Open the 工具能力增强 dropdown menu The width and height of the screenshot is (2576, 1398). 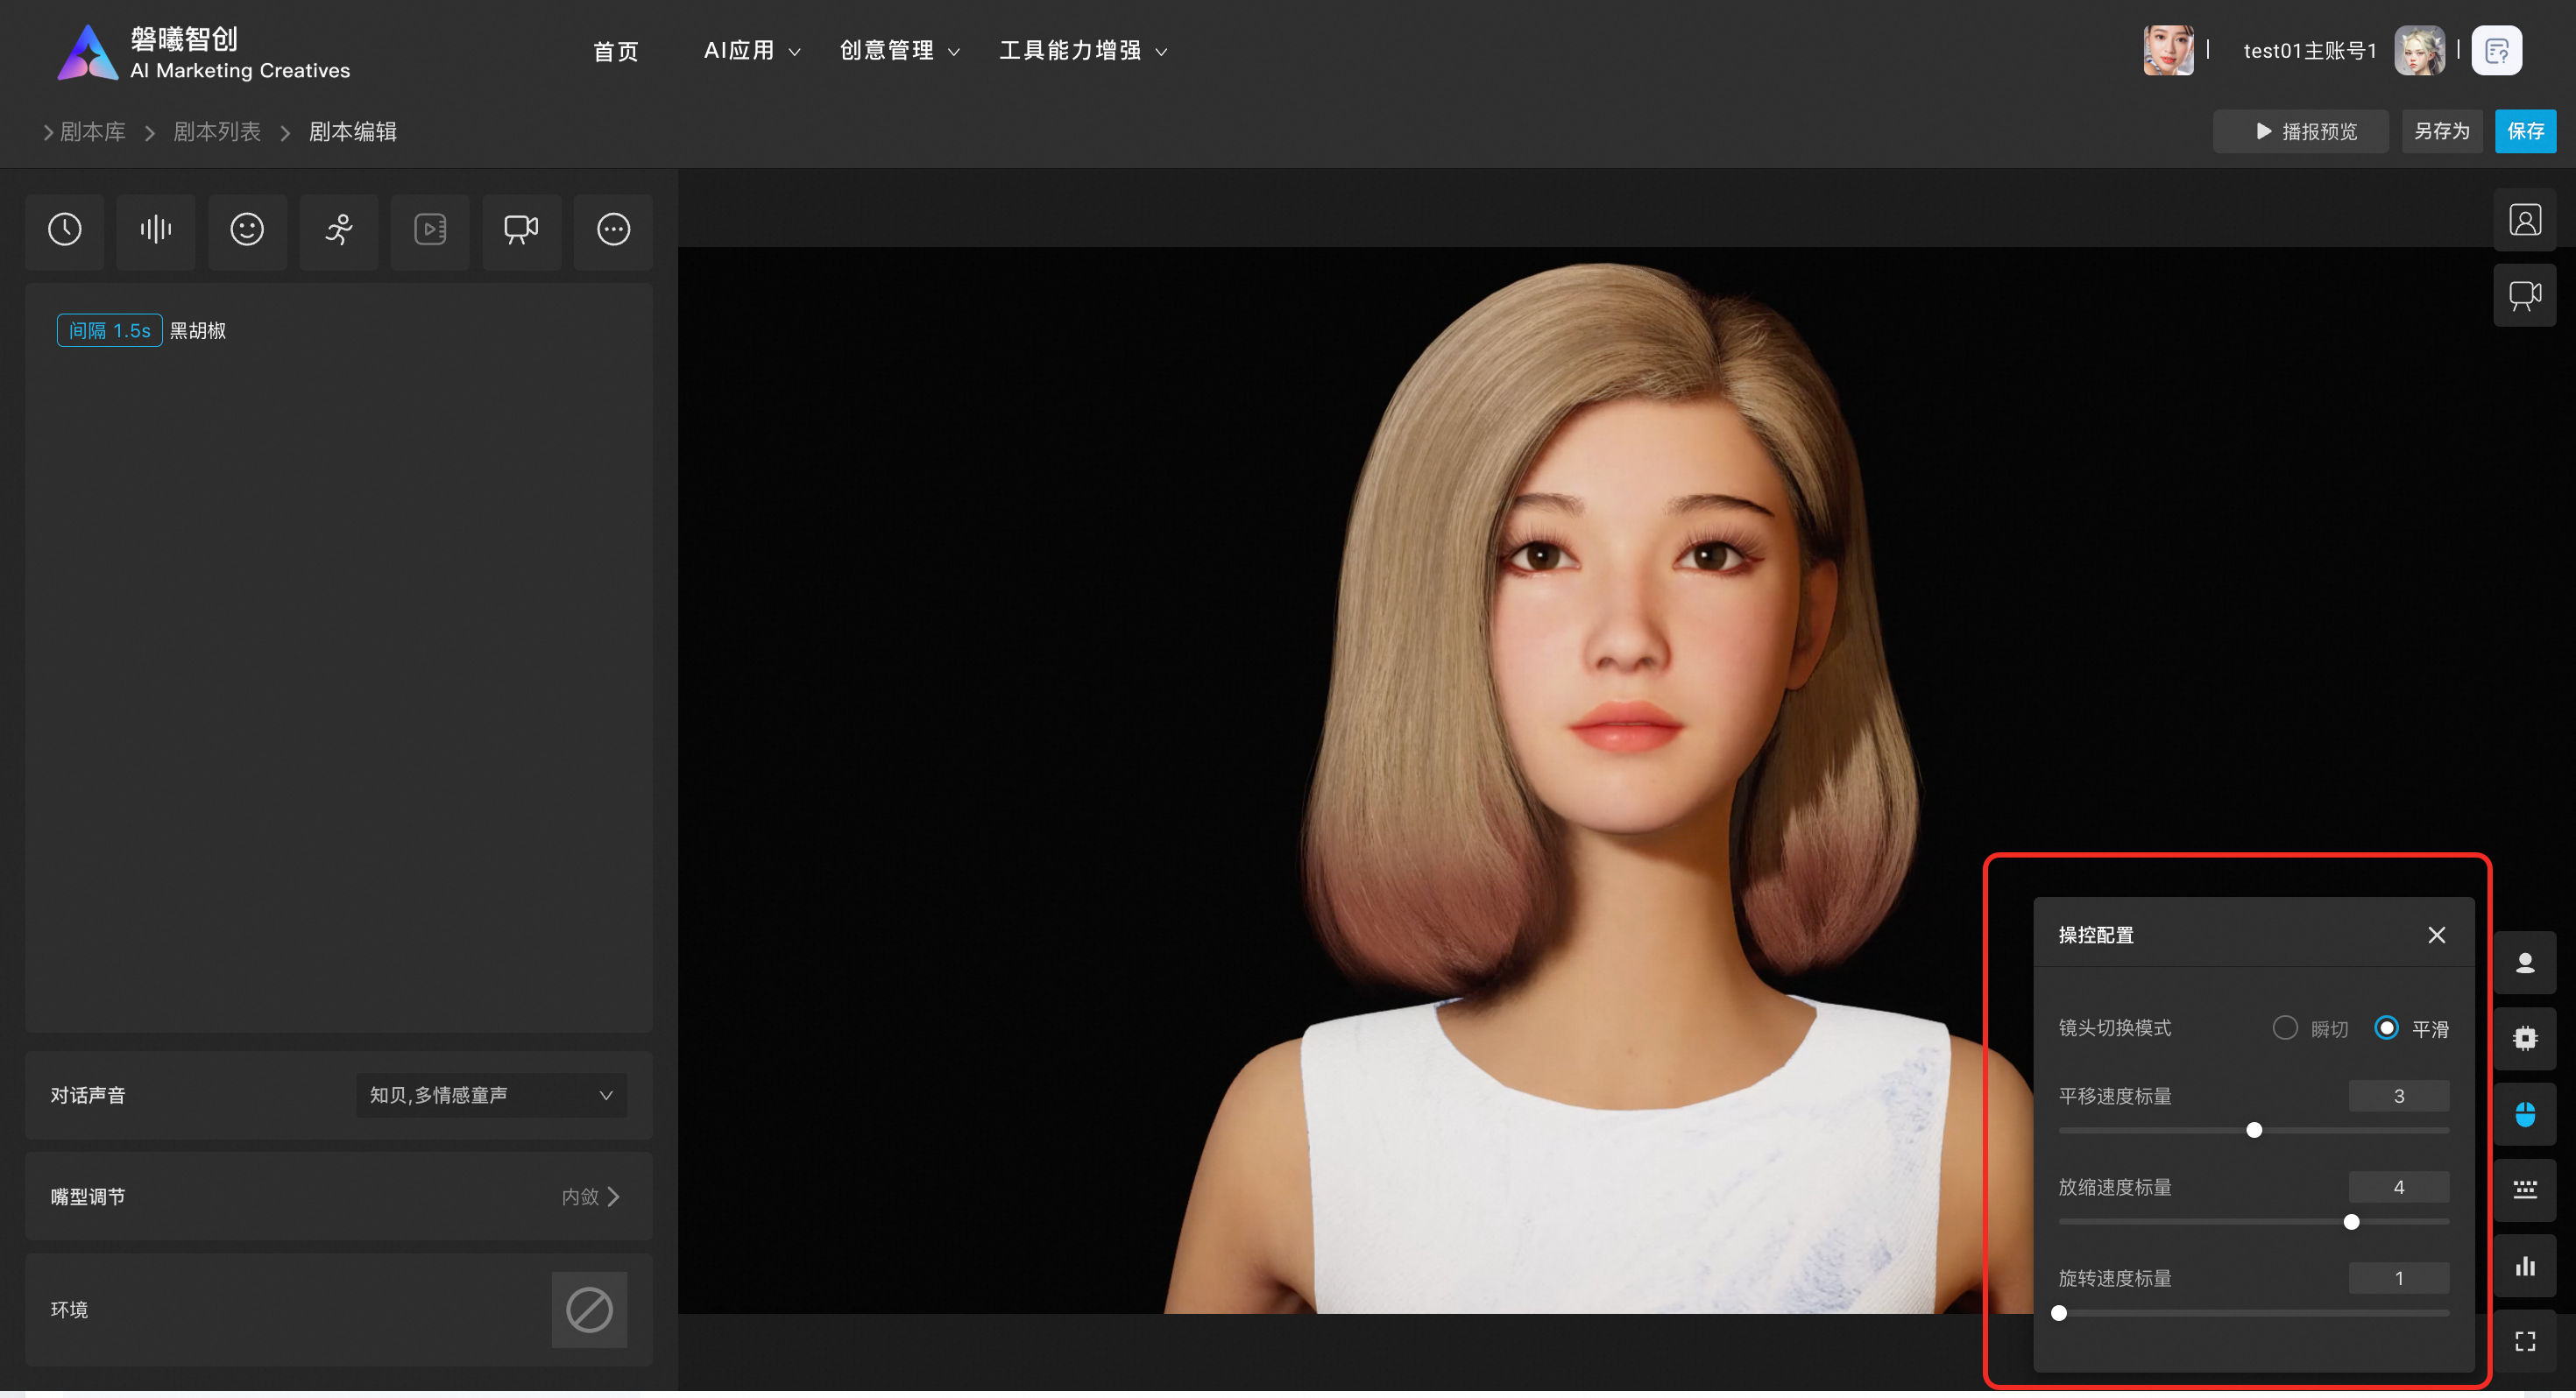pos(1083,50)
